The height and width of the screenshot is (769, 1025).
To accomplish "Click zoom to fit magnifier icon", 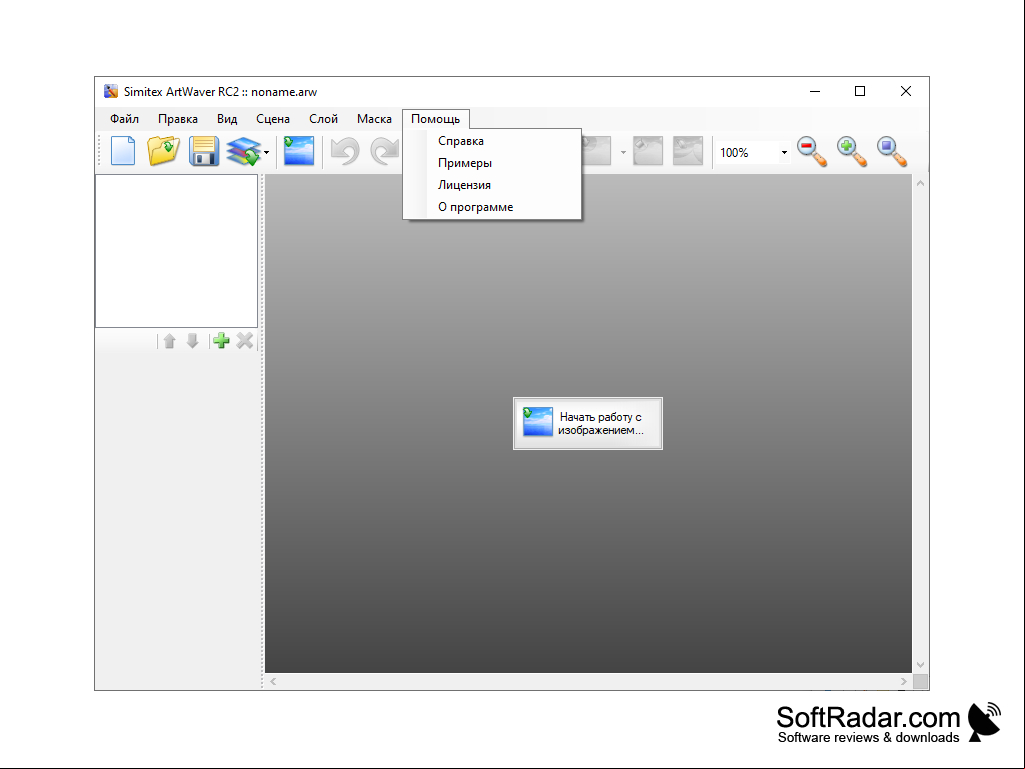I will pos(892,152).
